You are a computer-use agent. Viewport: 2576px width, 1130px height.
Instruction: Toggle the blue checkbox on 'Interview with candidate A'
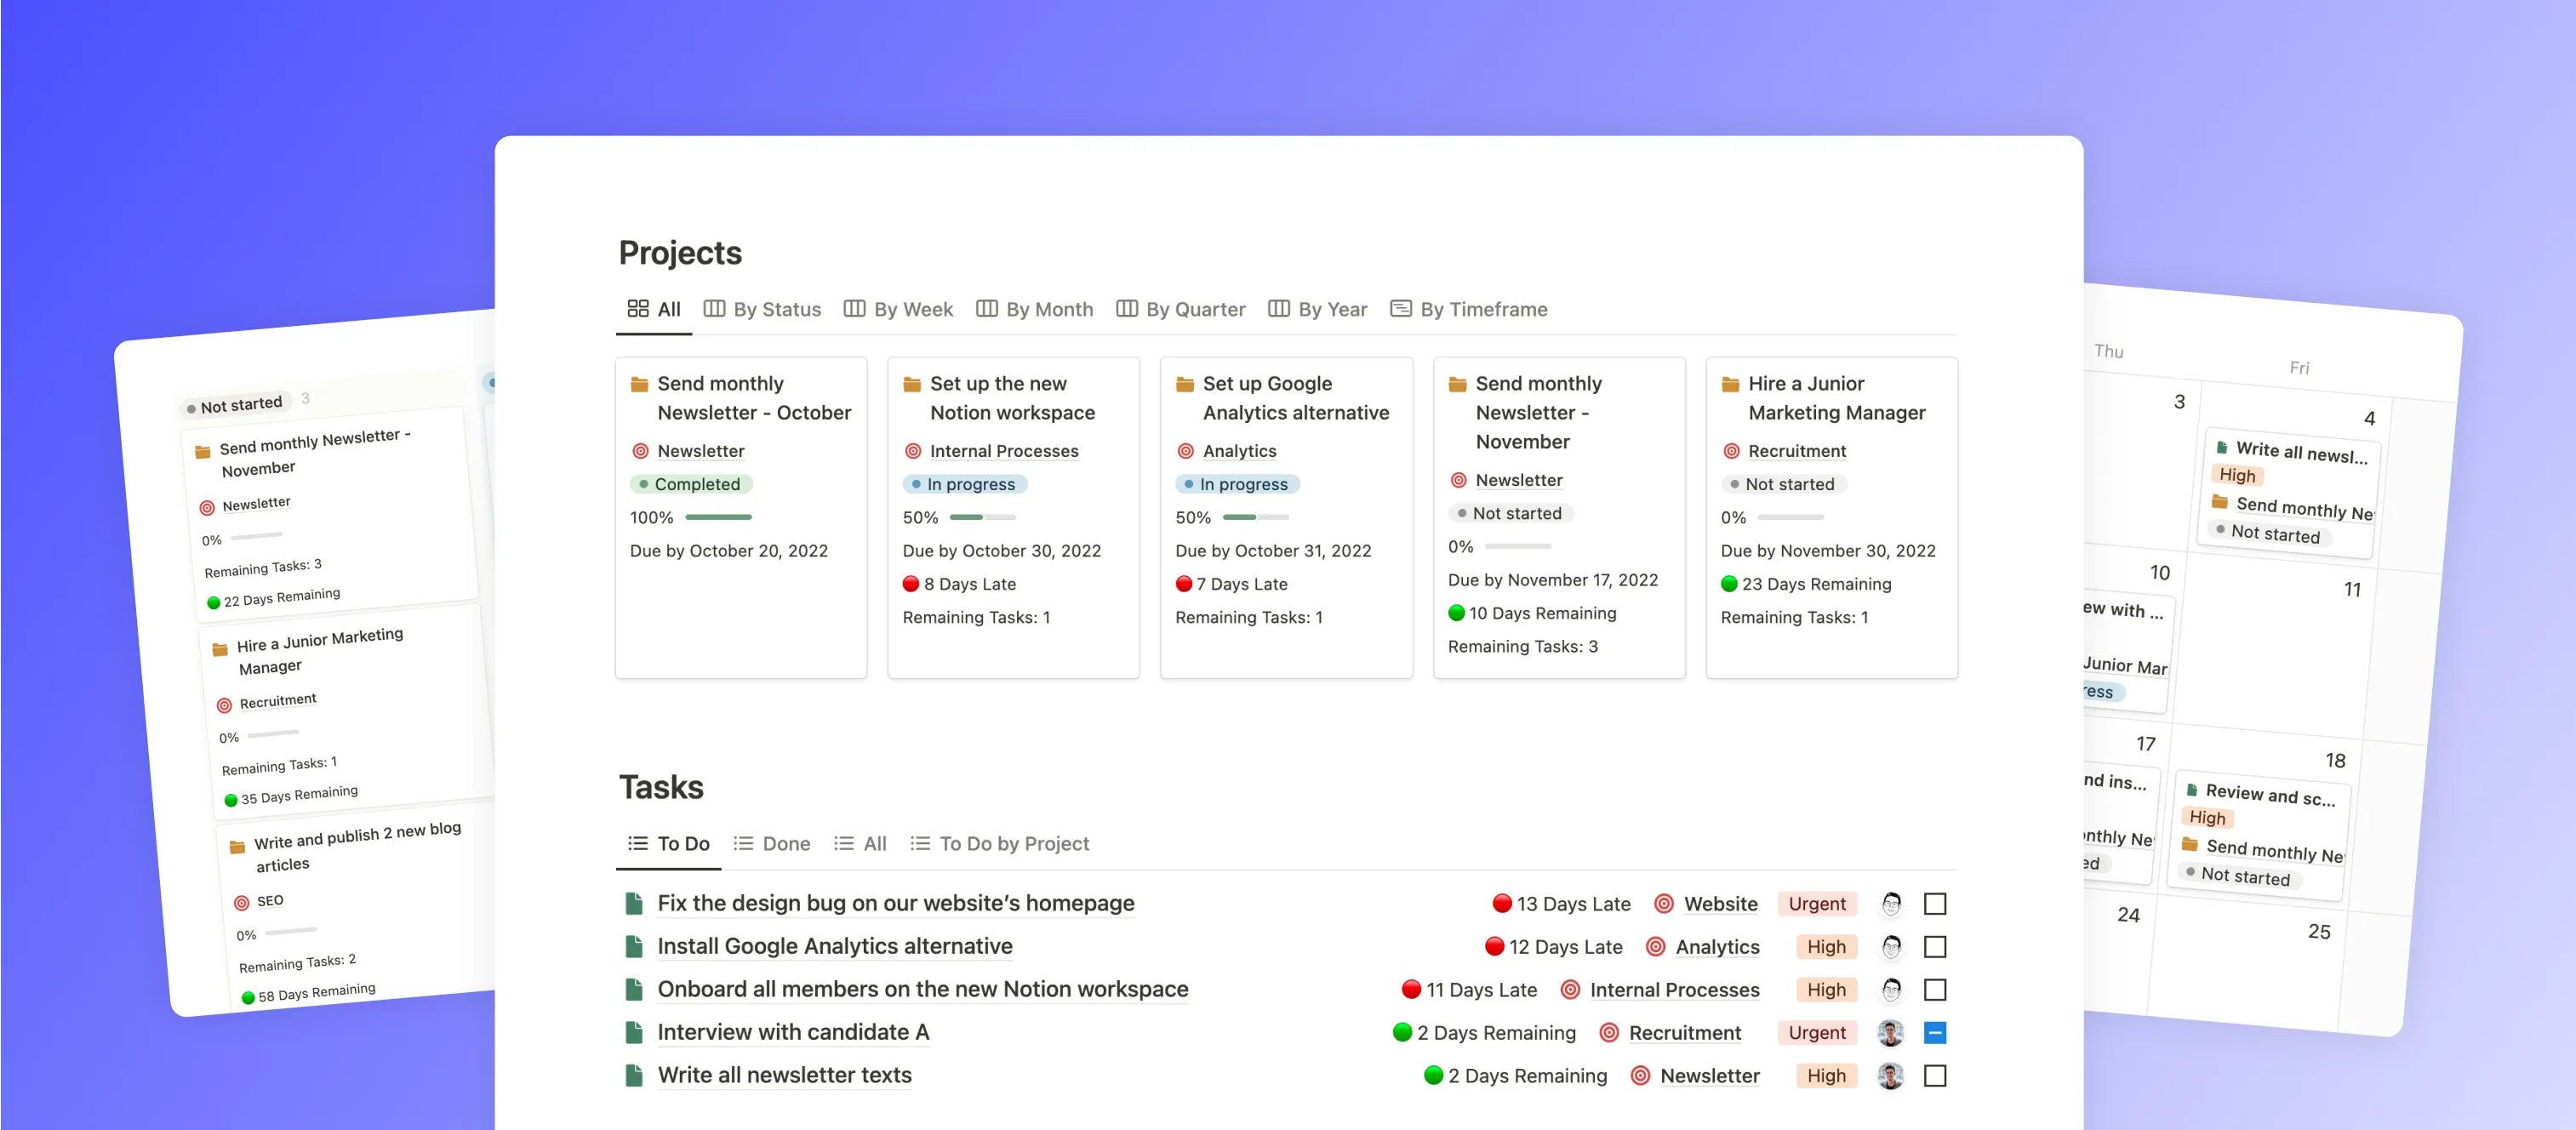(x=1935, y=1032)
